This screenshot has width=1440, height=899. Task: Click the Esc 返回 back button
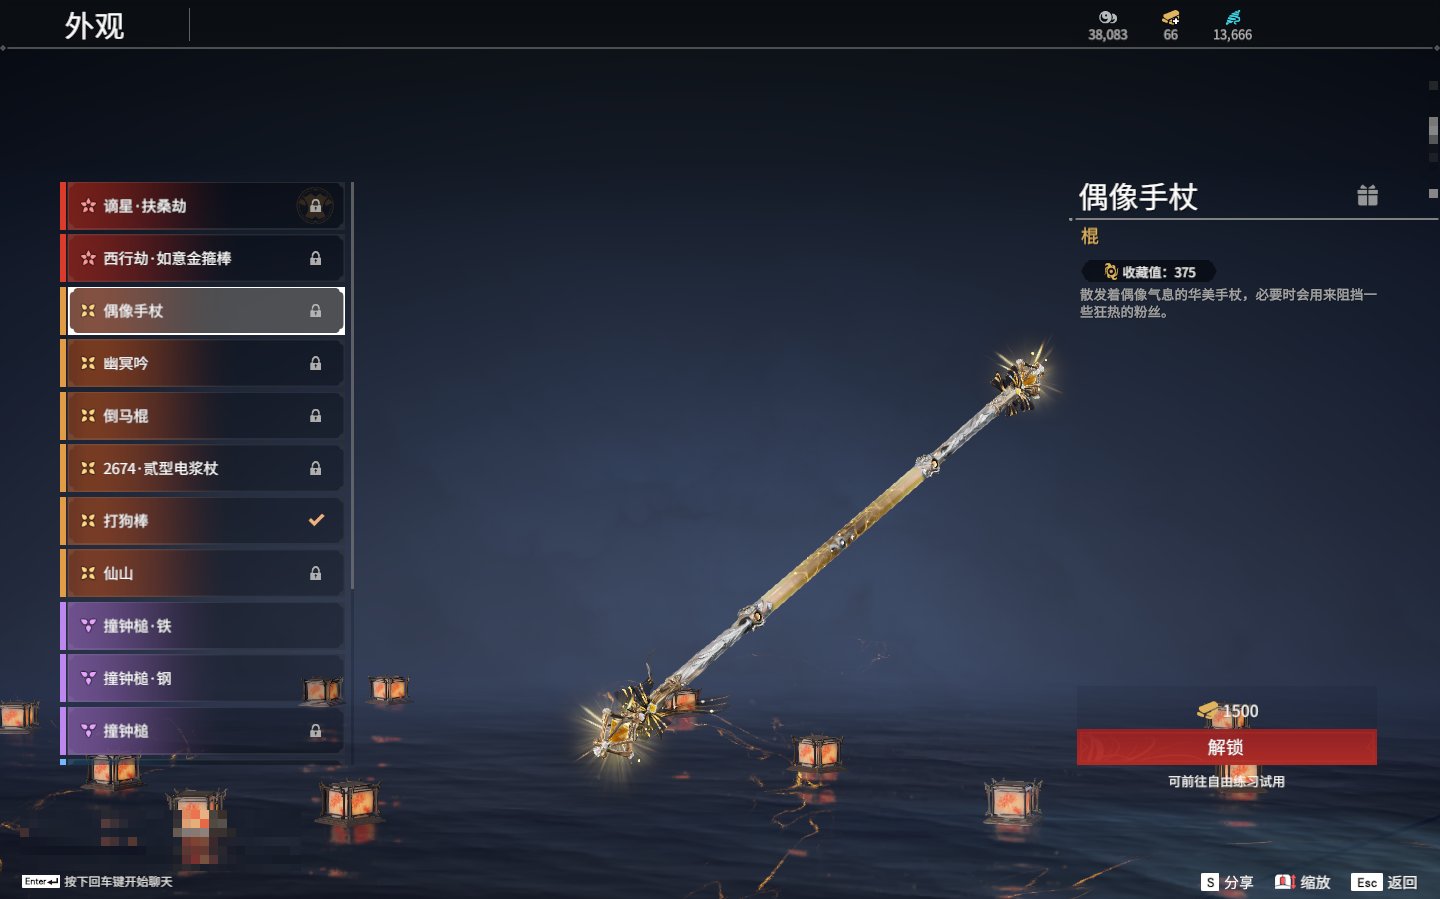click(x=1384, y=882)
